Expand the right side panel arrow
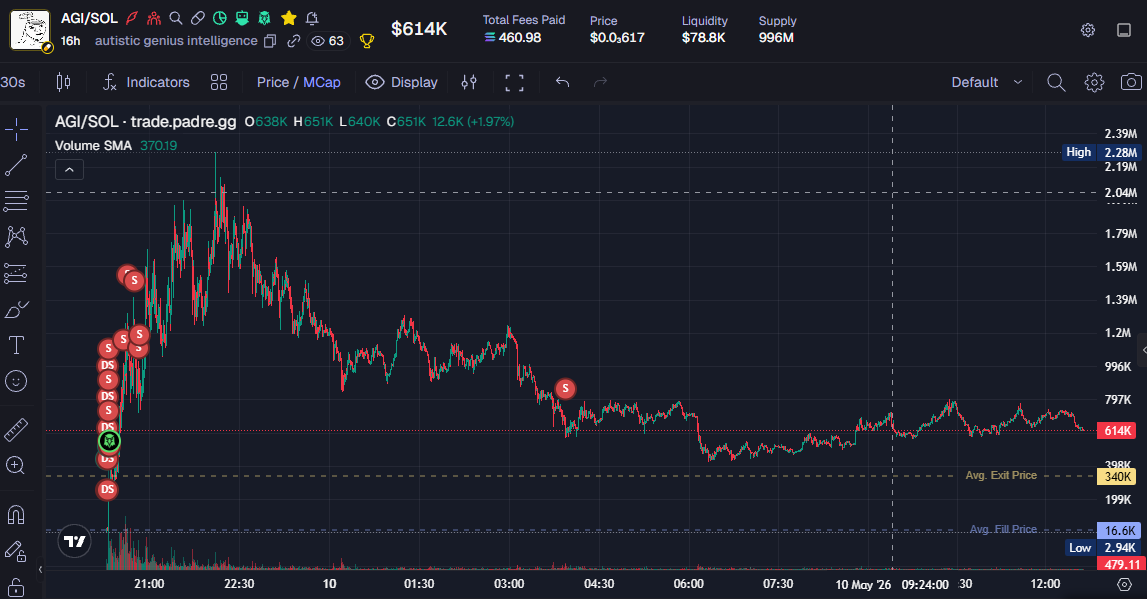This screenshot has height=599, width=1147. pos(1143,350)
